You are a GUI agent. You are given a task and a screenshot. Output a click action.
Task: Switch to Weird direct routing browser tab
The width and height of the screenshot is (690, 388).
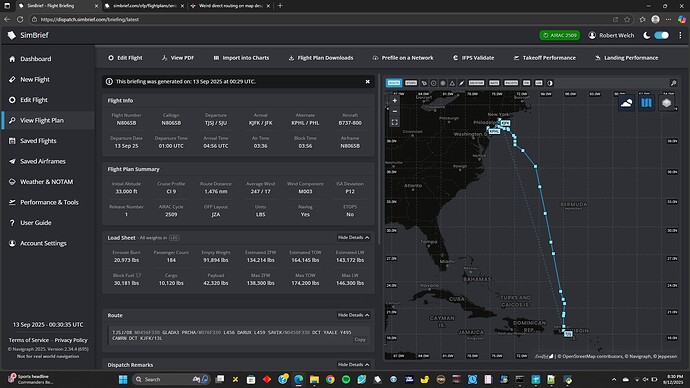(x=230, y=6)
